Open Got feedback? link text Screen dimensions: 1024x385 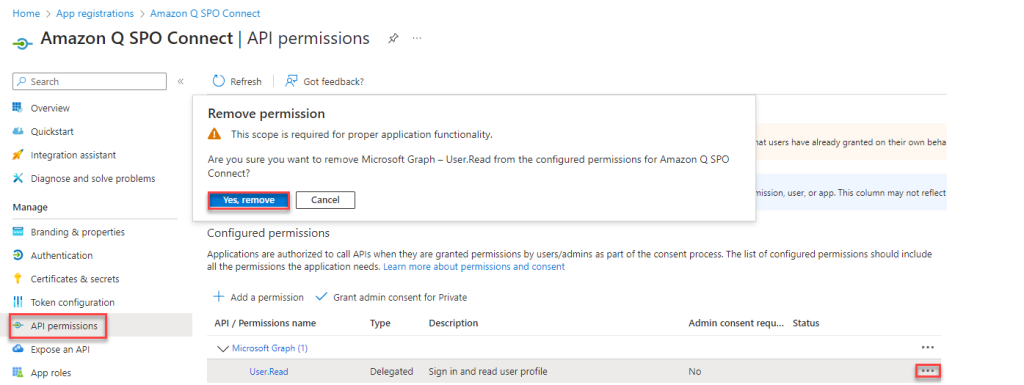(334, 82)
